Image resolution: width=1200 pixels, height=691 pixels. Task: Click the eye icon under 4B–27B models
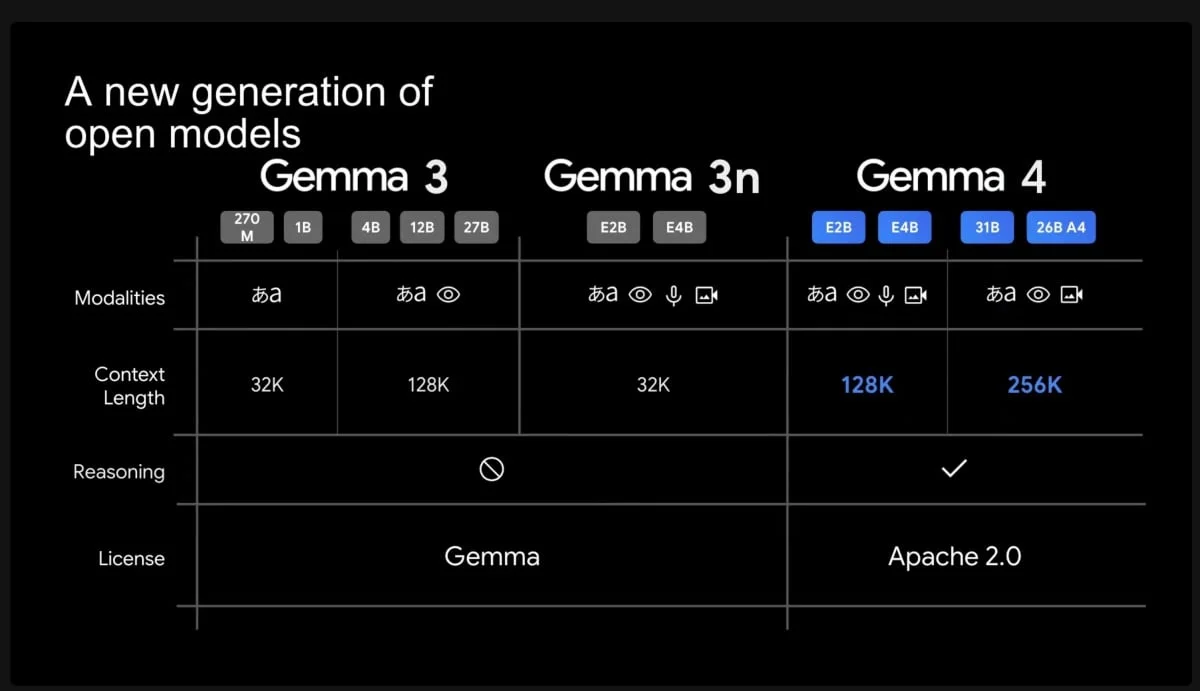[x=448, y=295]
